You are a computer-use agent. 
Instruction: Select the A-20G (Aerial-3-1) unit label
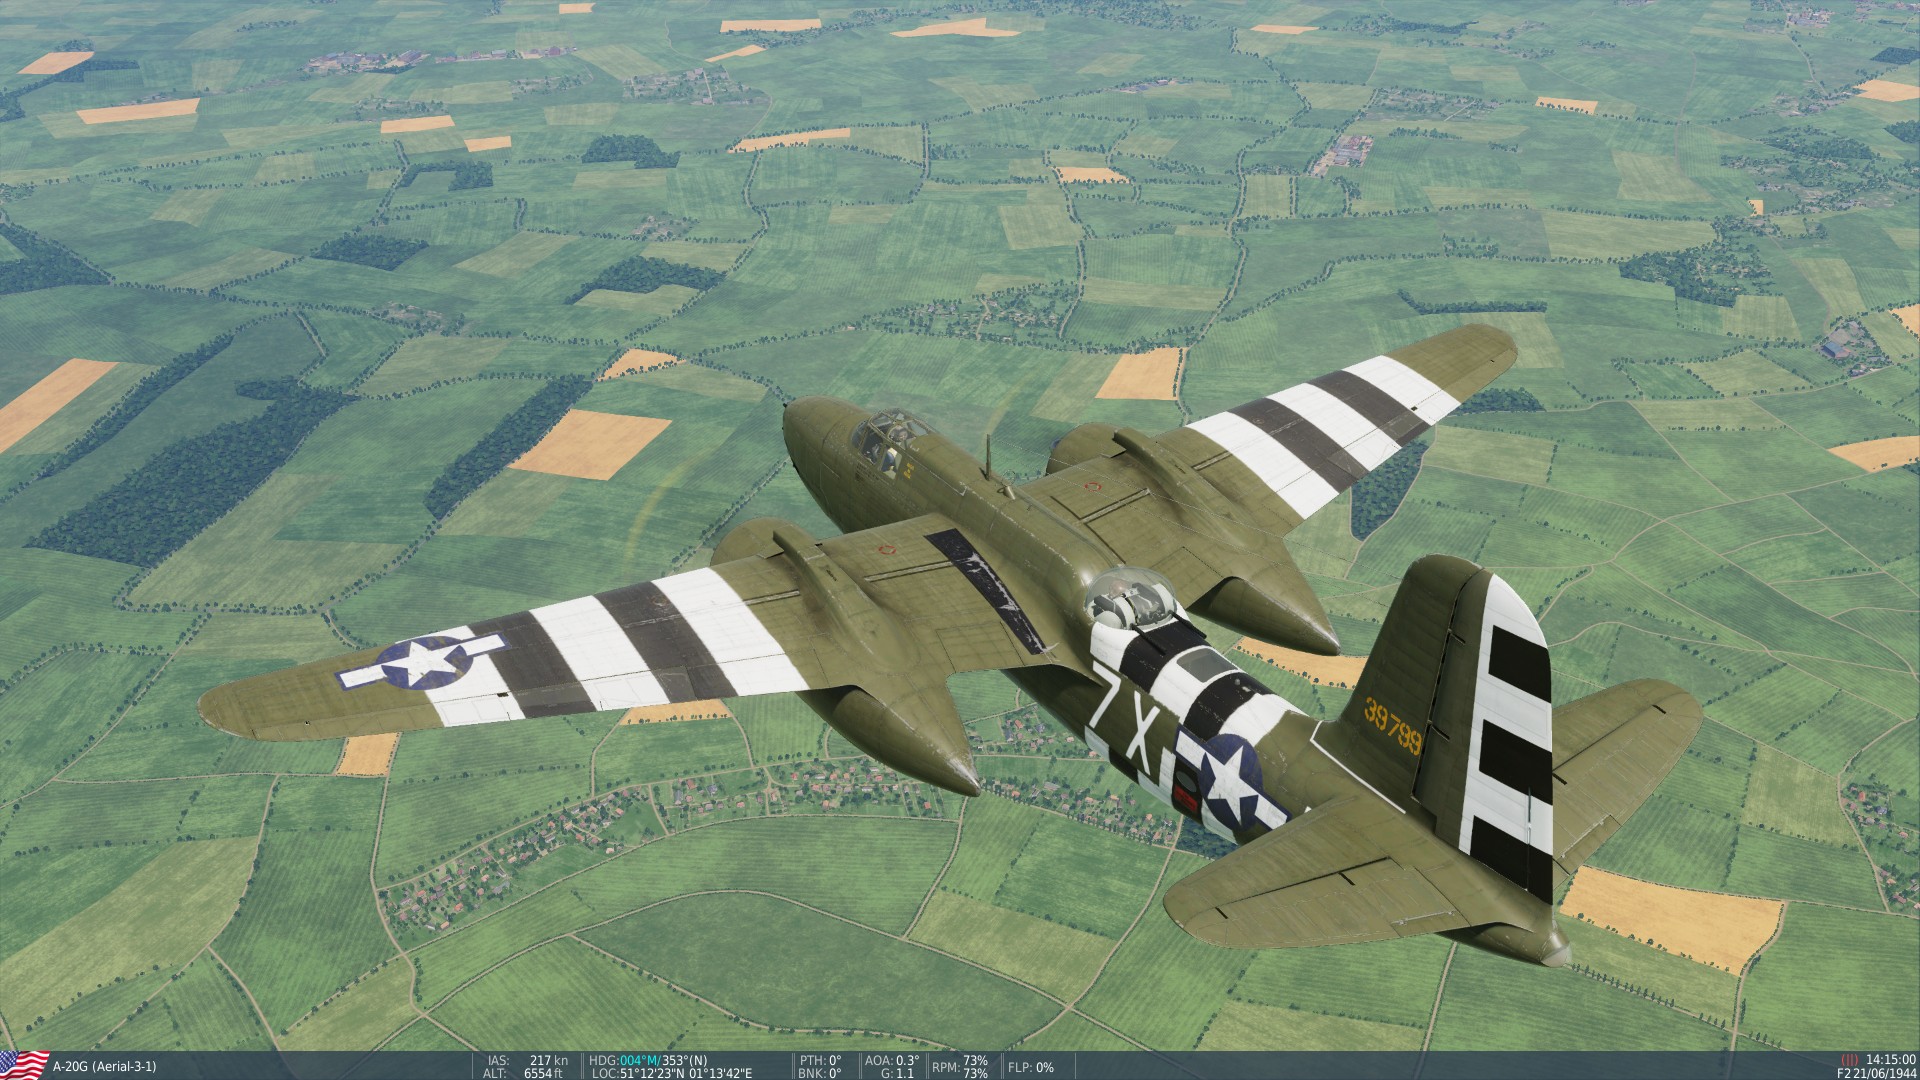[104, 1067]
